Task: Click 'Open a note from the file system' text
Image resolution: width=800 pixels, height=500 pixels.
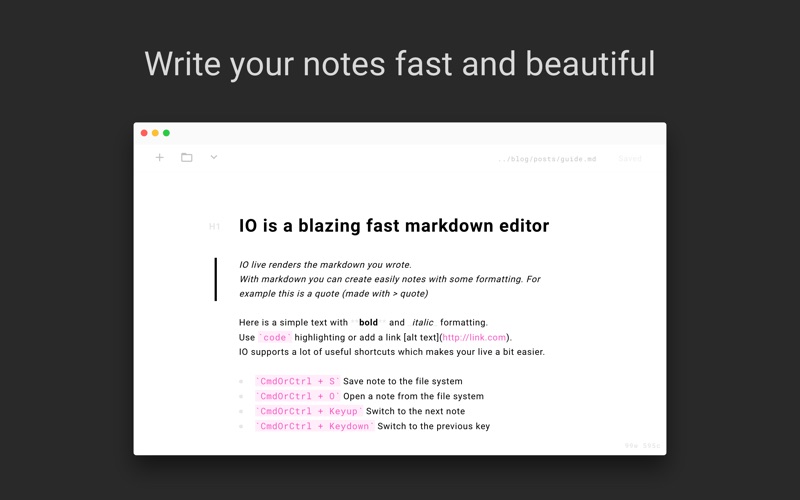Action: pos(413,396)
